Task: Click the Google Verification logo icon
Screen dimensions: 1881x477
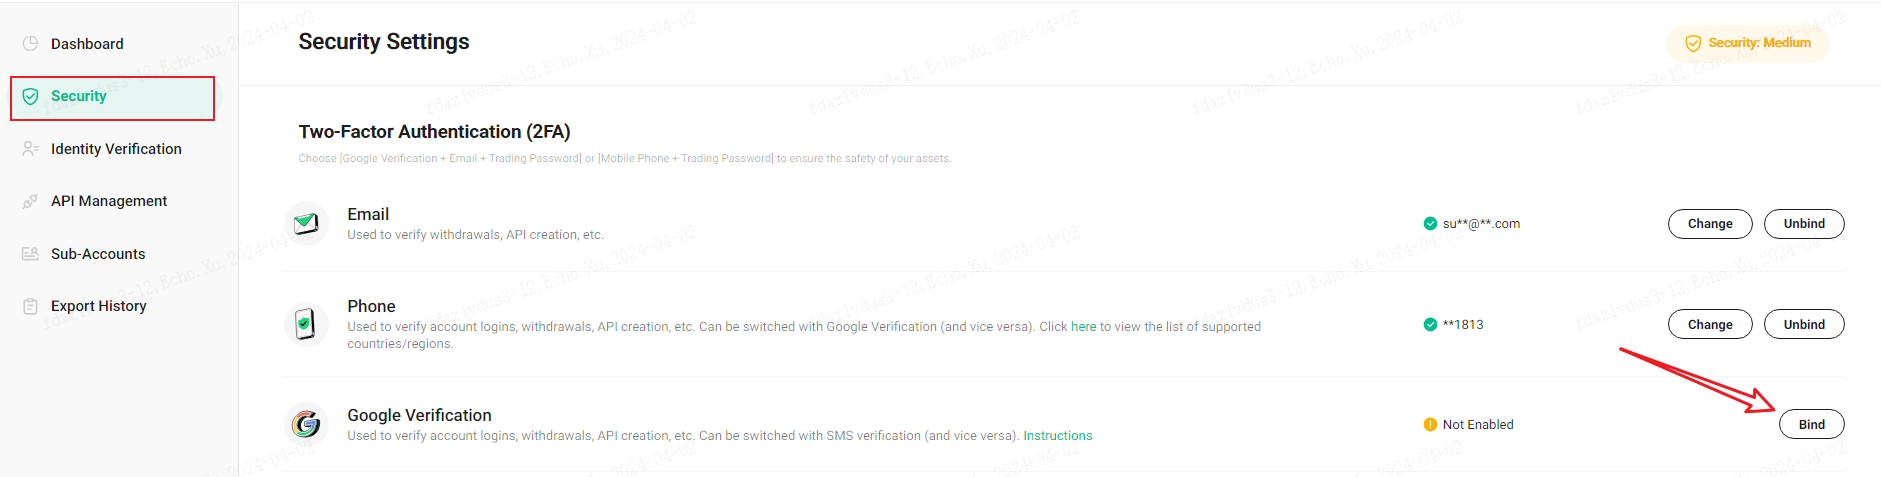Action: tap(306, 424)
